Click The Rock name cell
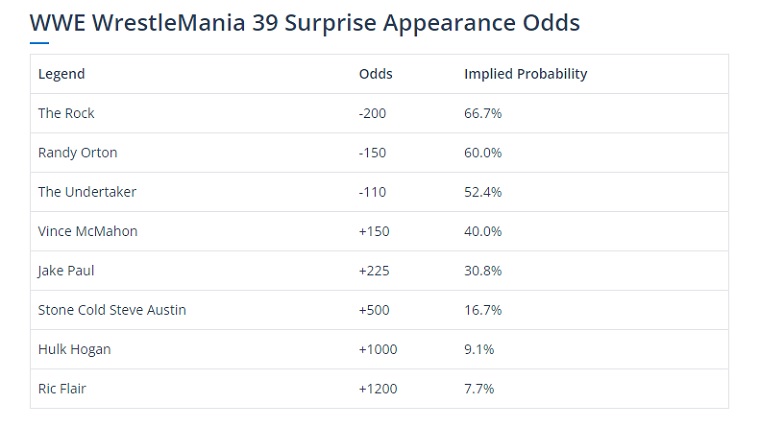The image size is (760, 427). point(66,113)
